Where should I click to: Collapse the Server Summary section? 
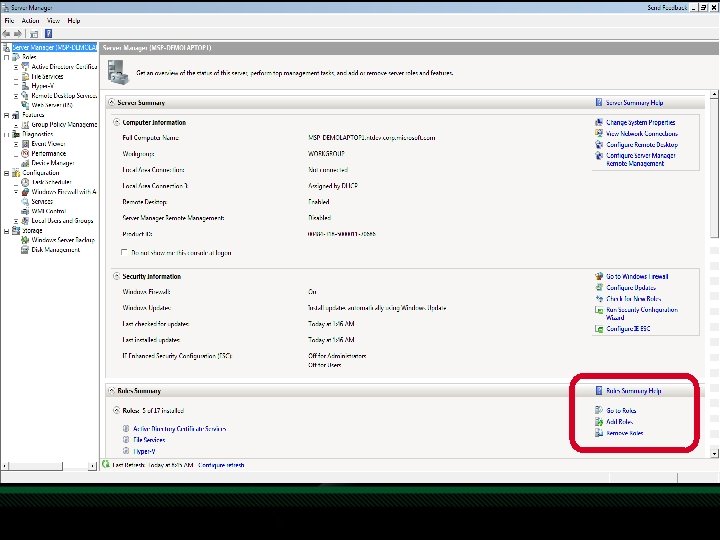coord(112,102)
